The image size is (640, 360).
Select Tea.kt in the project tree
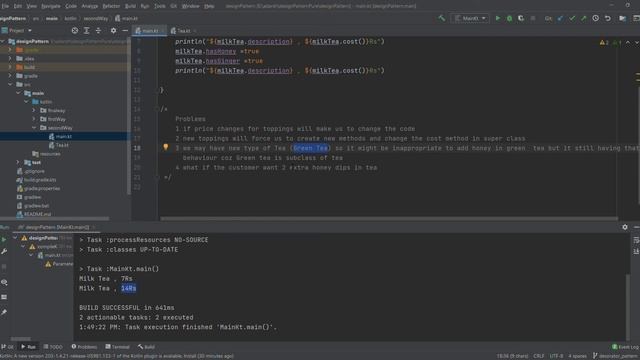(x=62, y=145)
